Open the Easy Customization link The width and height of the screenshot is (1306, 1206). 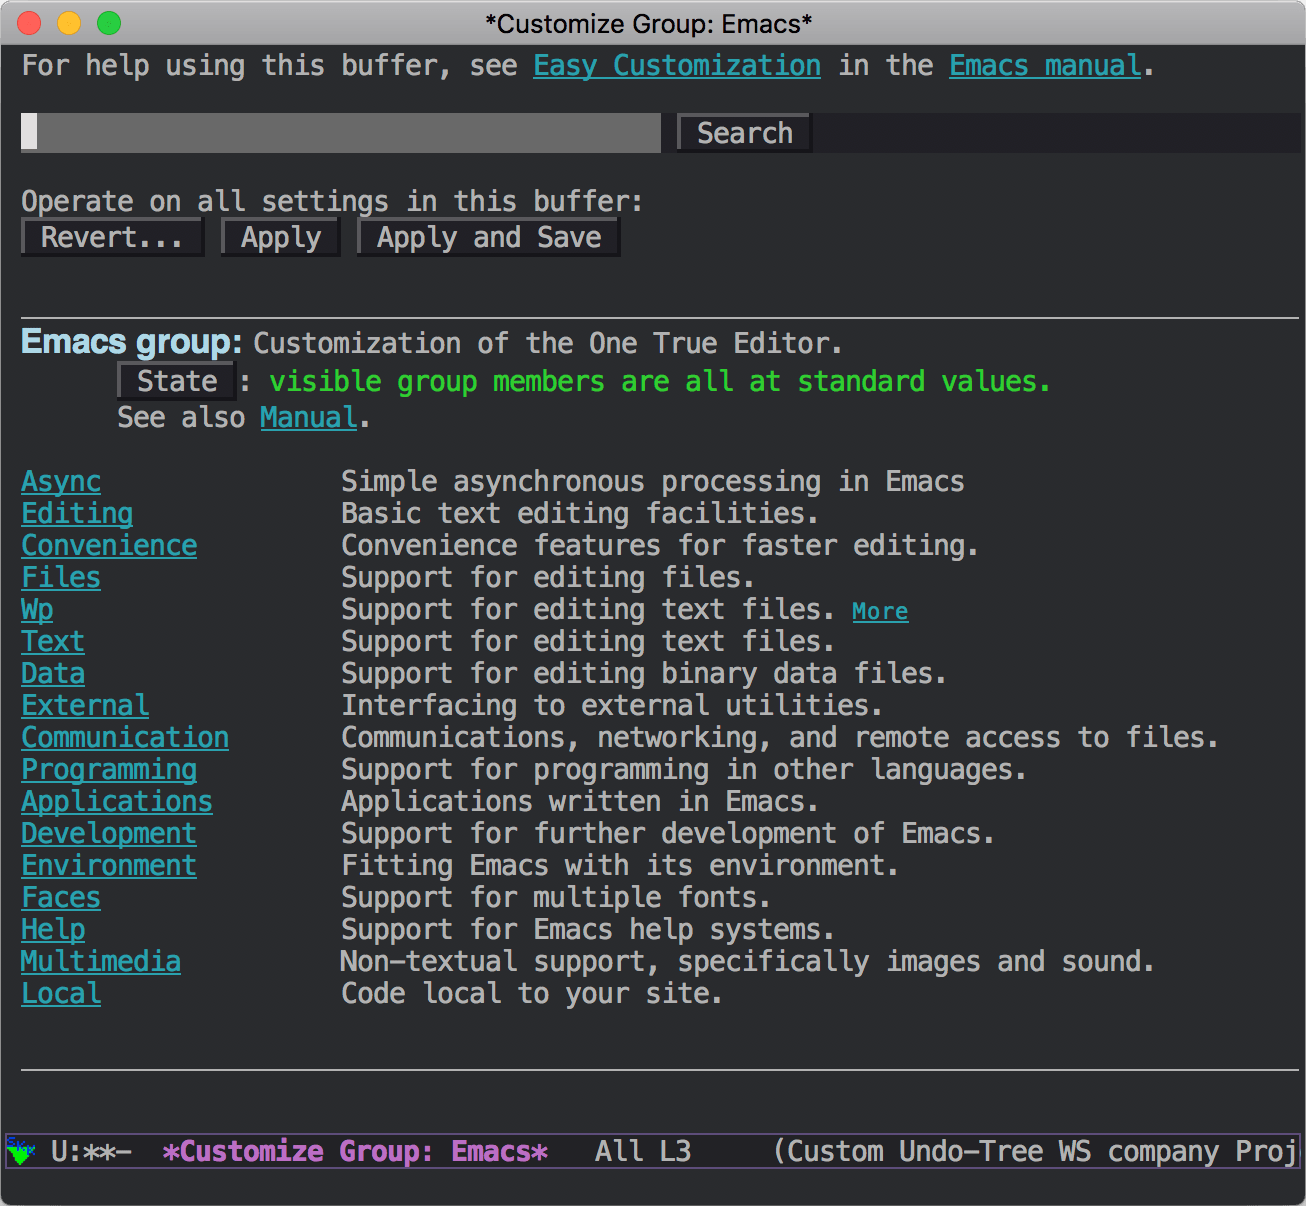(x=676, y=66)
